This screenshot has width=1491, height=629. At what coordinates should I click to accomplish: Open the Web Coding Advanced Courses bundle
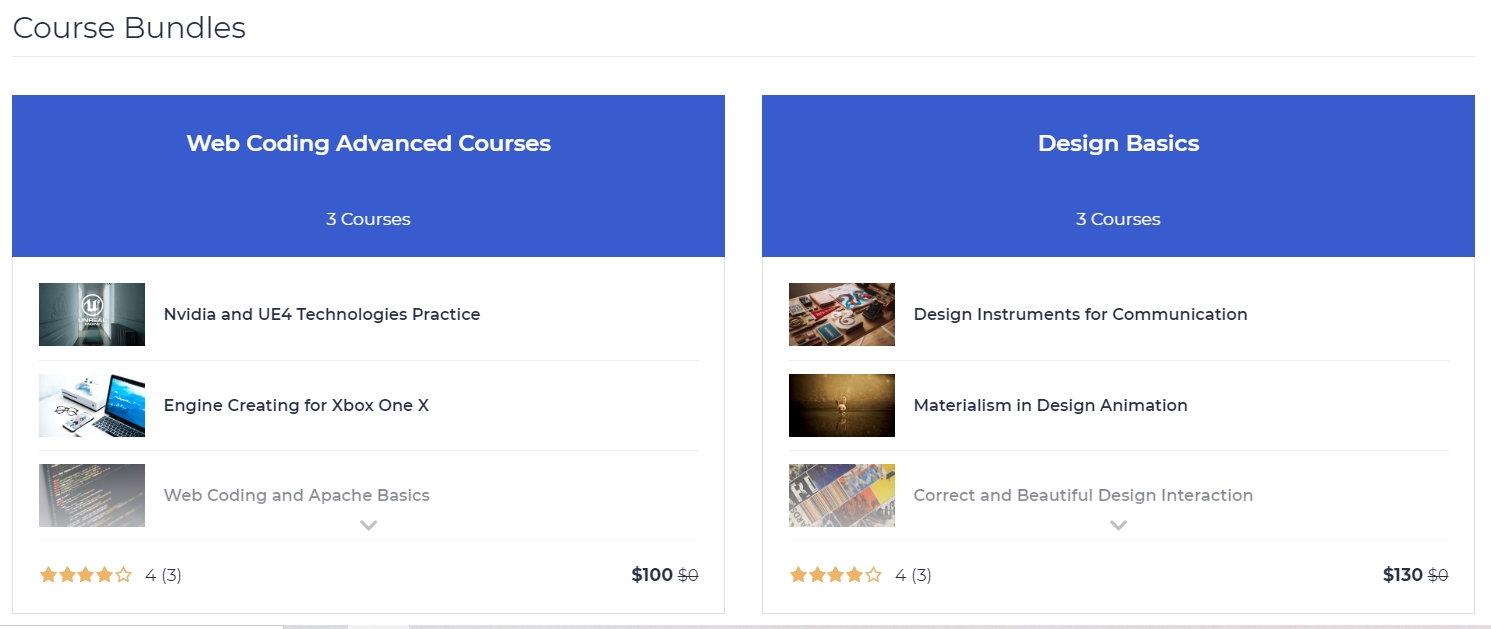(x=368, y=143)
